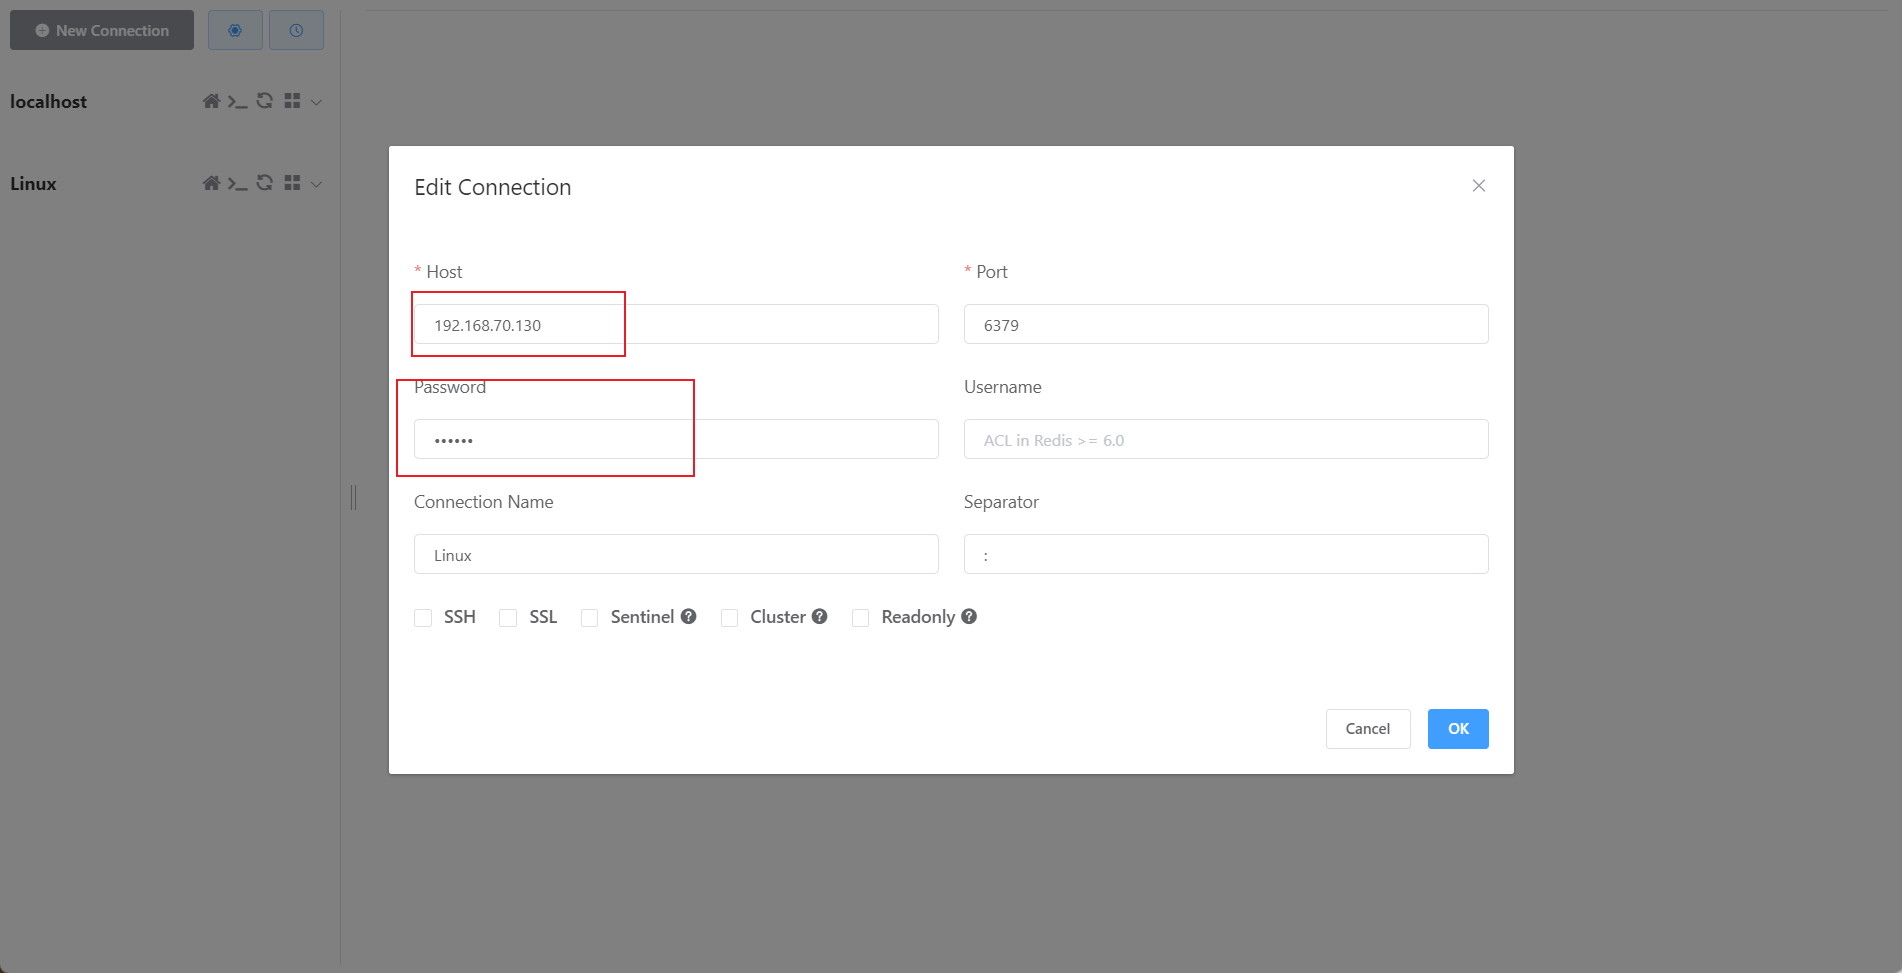Show the Cluster help question icon
The image size is (1902, 973).
(820, 617)
